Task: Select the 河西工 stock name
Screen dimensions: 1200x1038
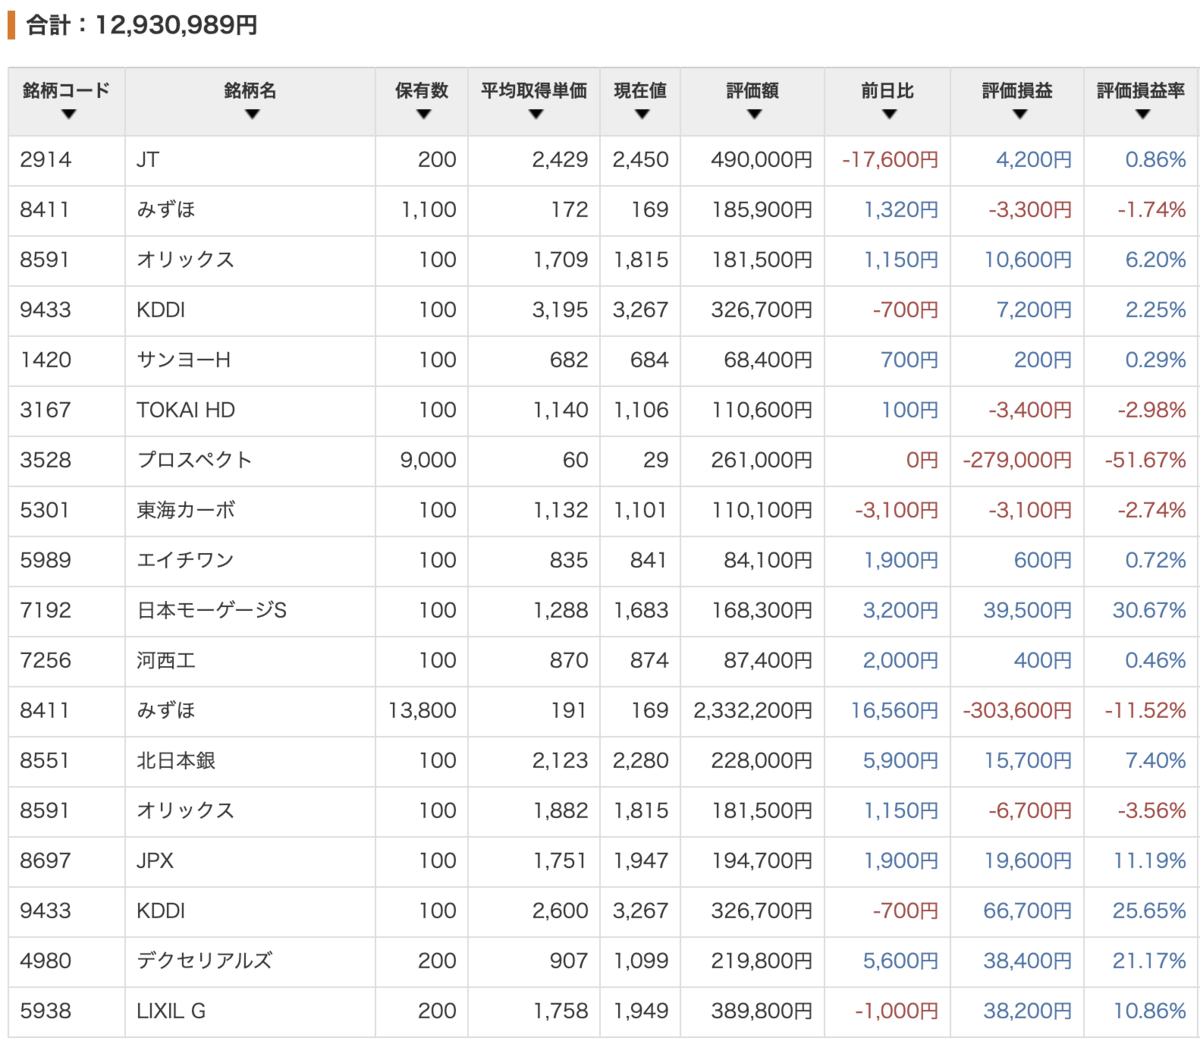Action: click(x=166, y=660)
